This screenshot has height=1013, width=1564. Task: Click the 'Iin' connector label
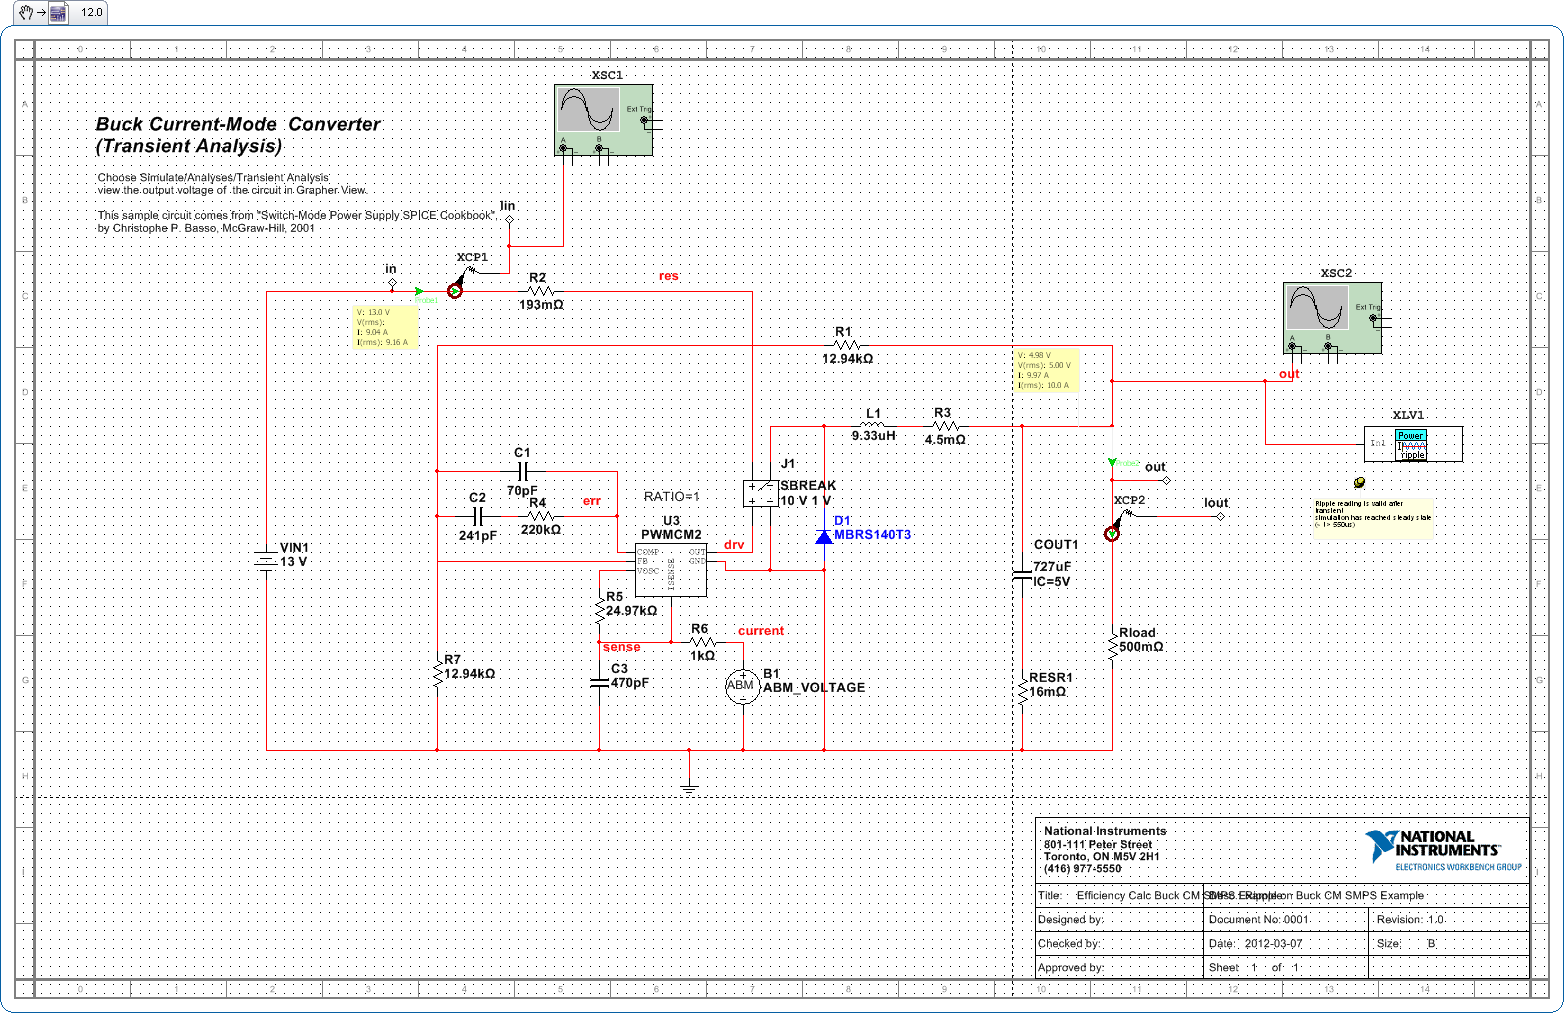point(508,206)
